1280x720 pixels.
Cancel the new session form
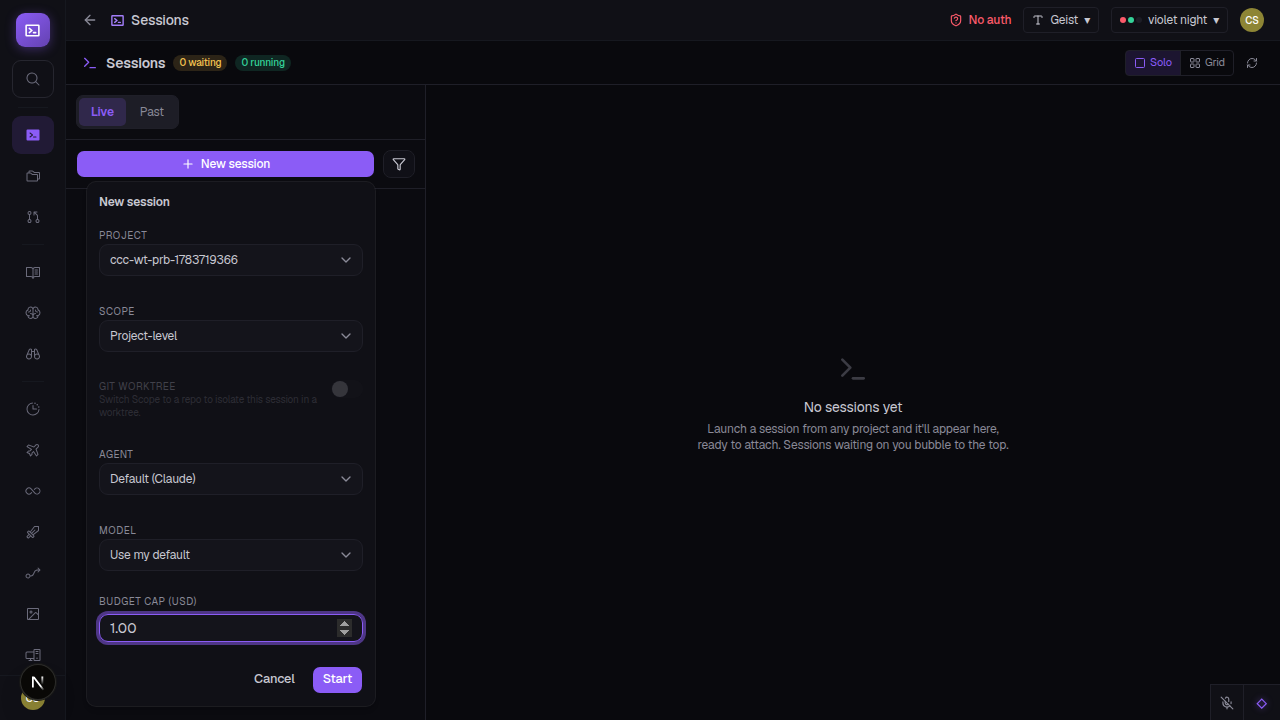pos(274,679)
